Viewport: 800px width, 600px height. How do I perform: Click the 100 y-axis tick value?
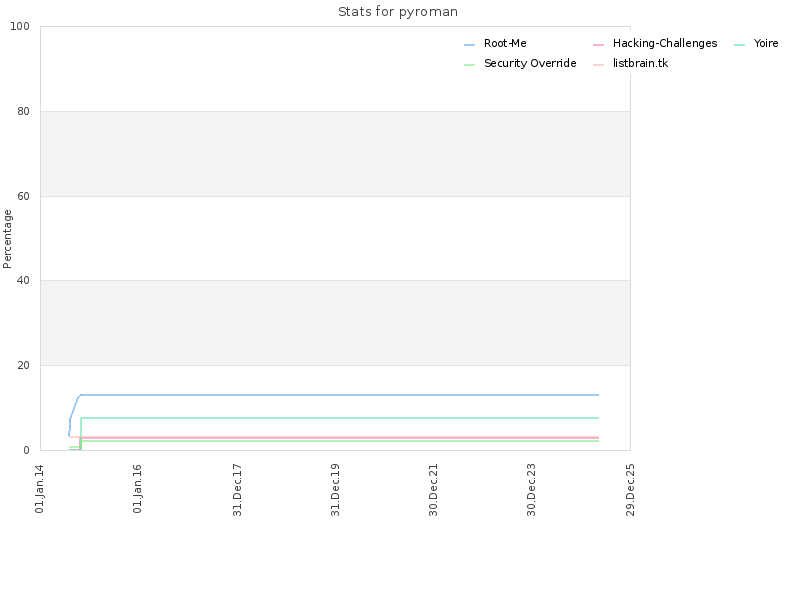(20, 27)
